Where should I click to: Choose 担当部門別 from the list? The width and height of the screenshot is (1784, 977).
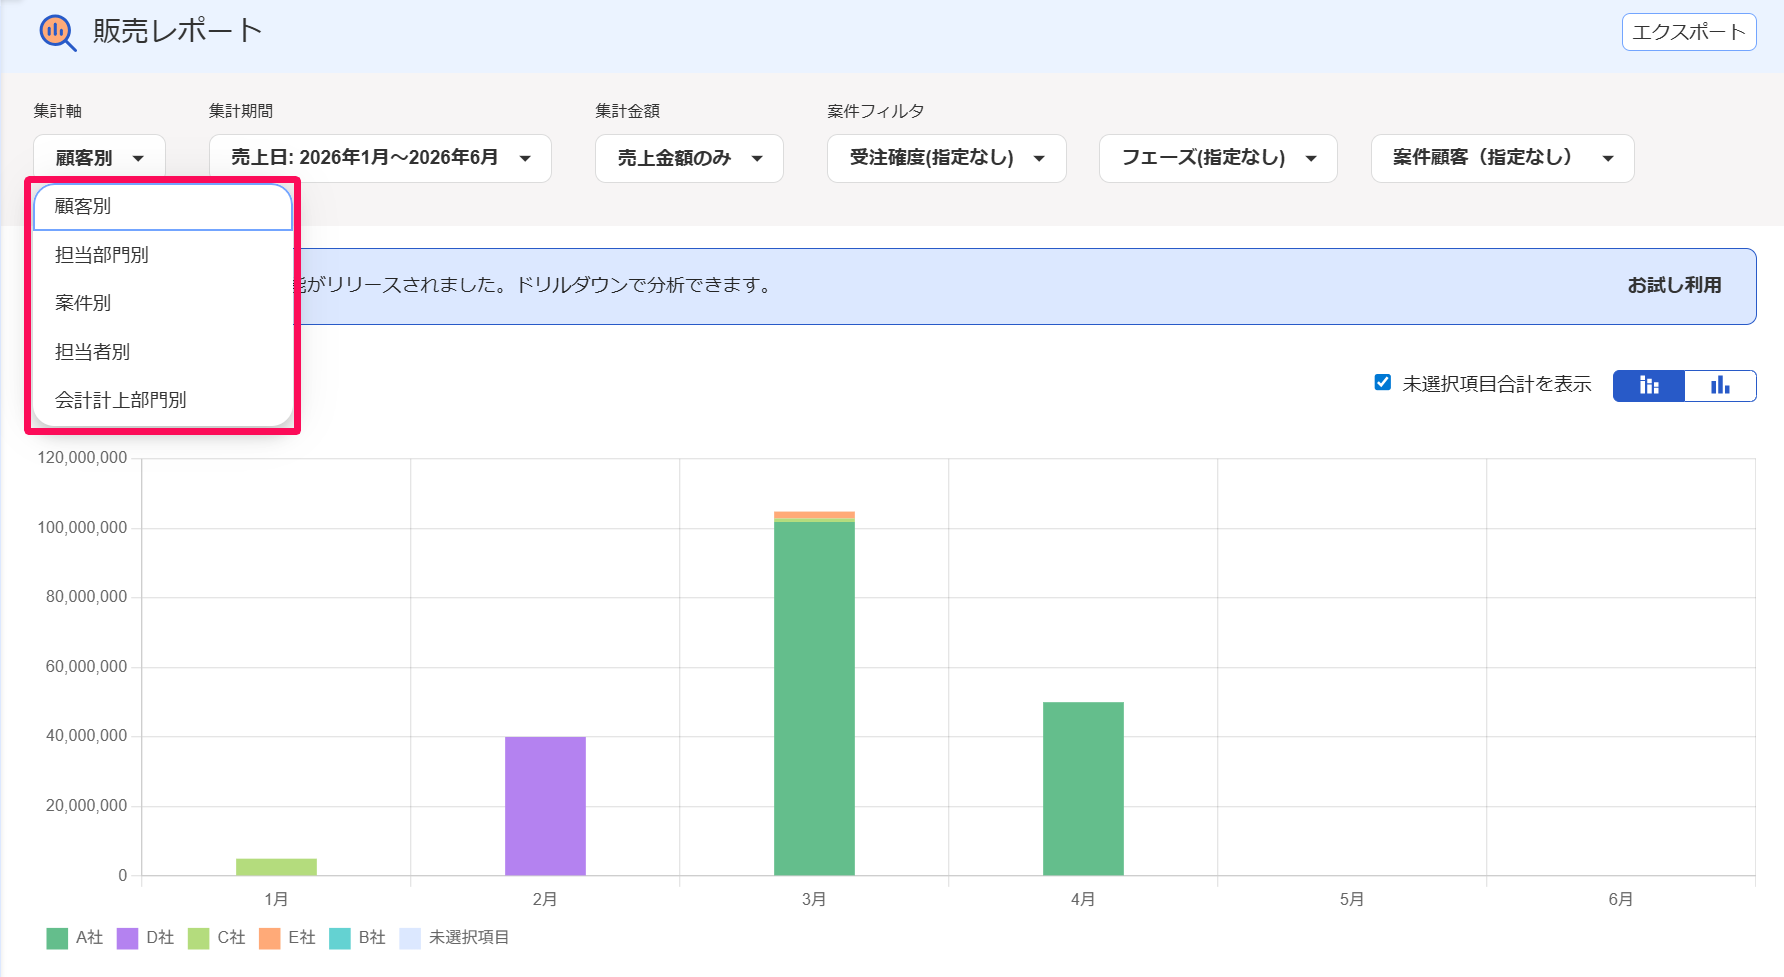click(163, 255)
